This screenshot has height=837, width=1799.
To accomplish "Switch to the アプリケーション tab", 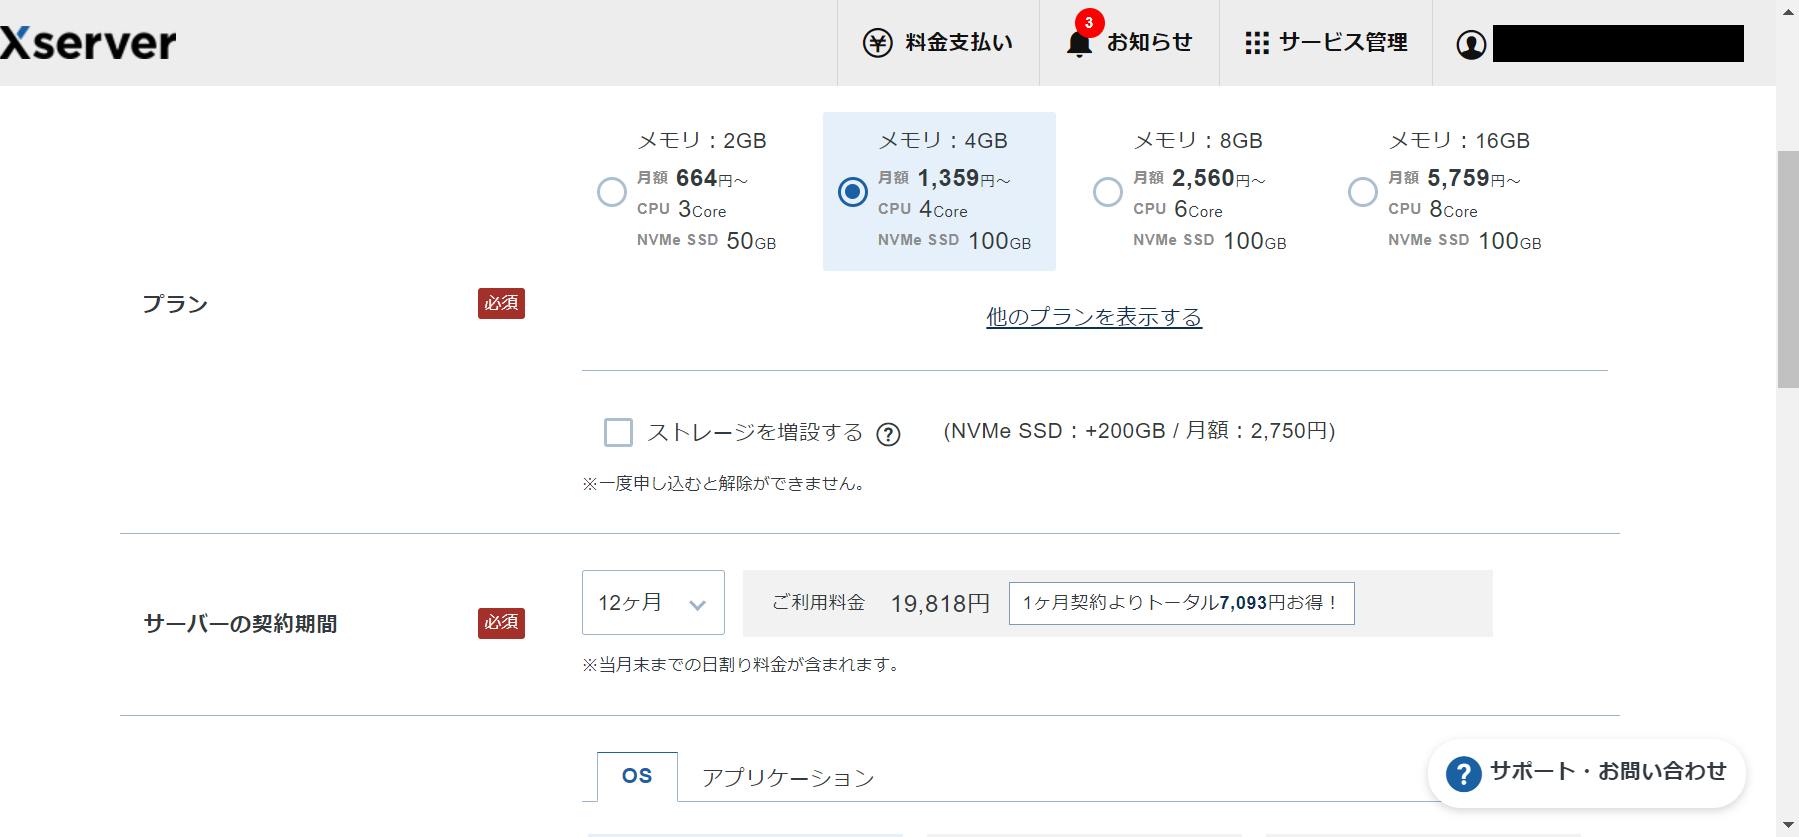I will (788, 778).
